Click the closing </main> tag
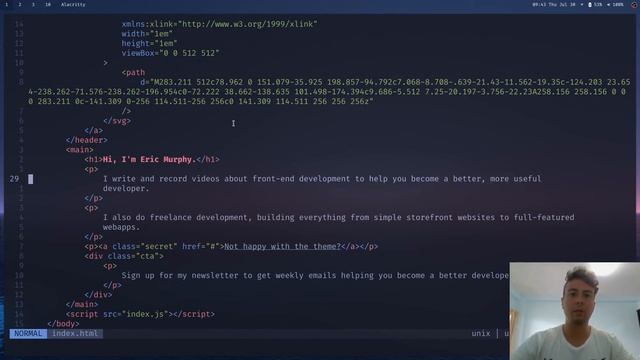This screenshot has height=360, width=640. pos(82,304)
